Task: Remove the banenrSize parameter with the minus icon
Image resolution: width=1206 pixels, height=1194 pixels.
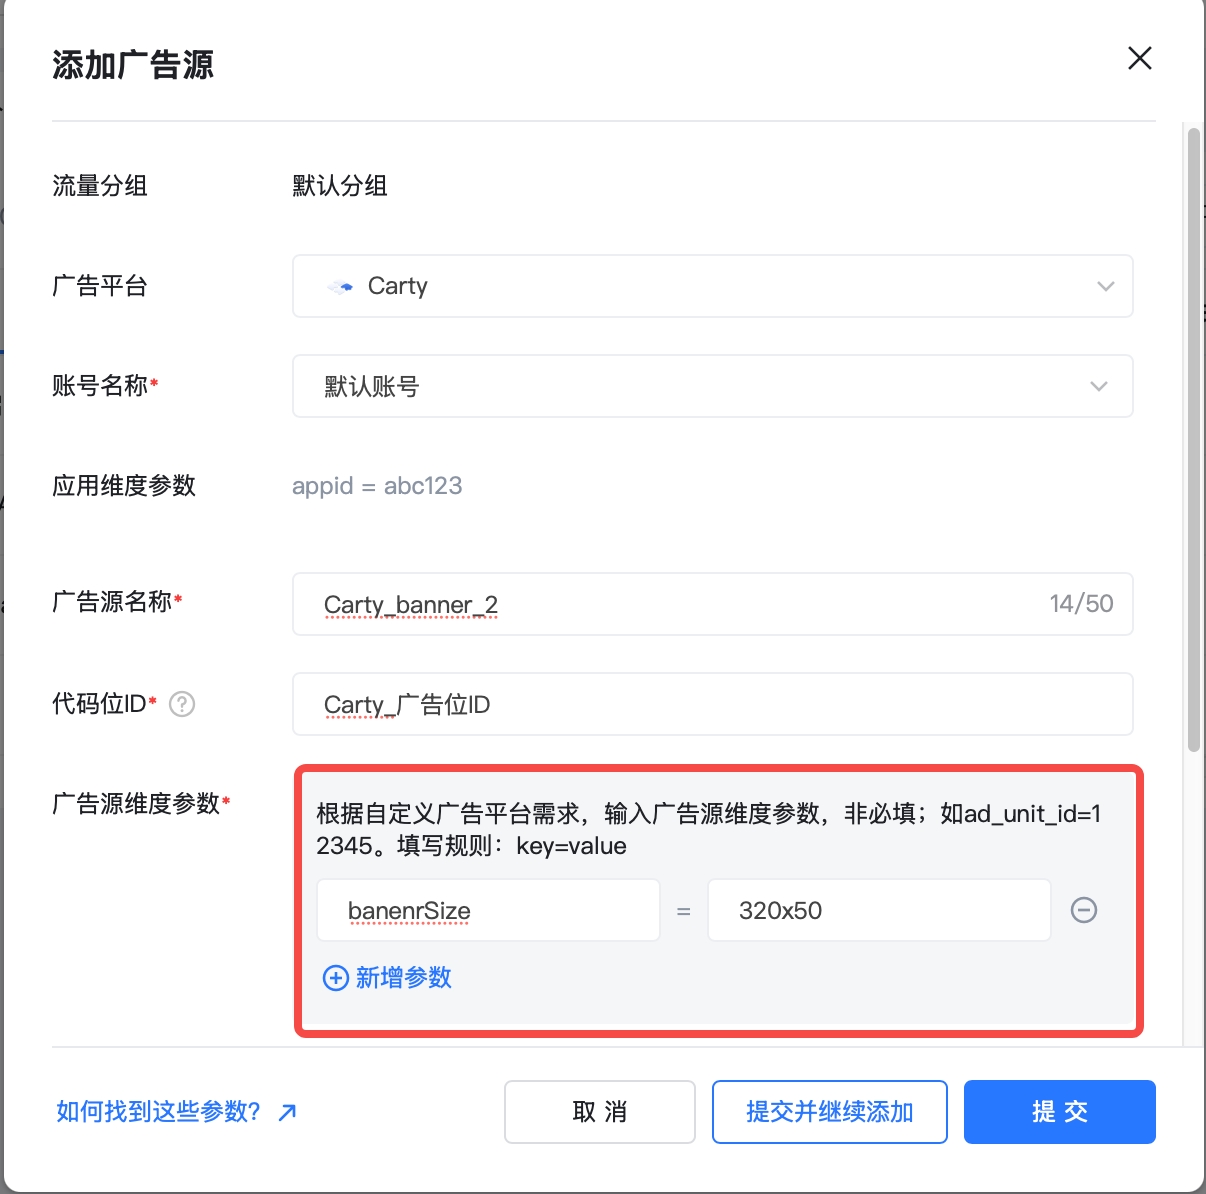Action: click(x=1085, y=910)
